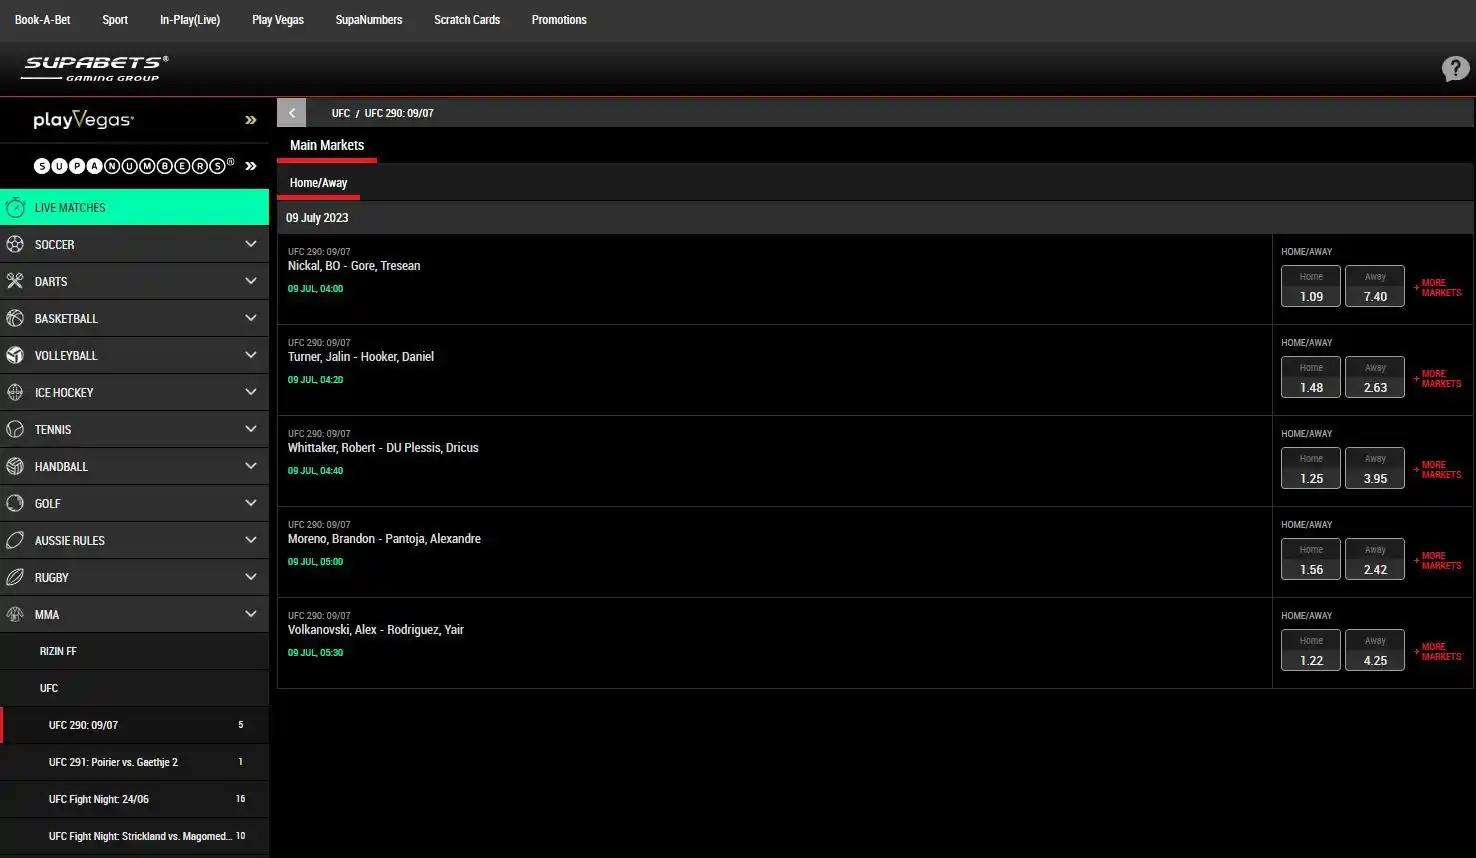This screenshot has height=858, width=1476.
Task: Click the back arrow beside UFC breadcrumb
Action: point(291,113)
